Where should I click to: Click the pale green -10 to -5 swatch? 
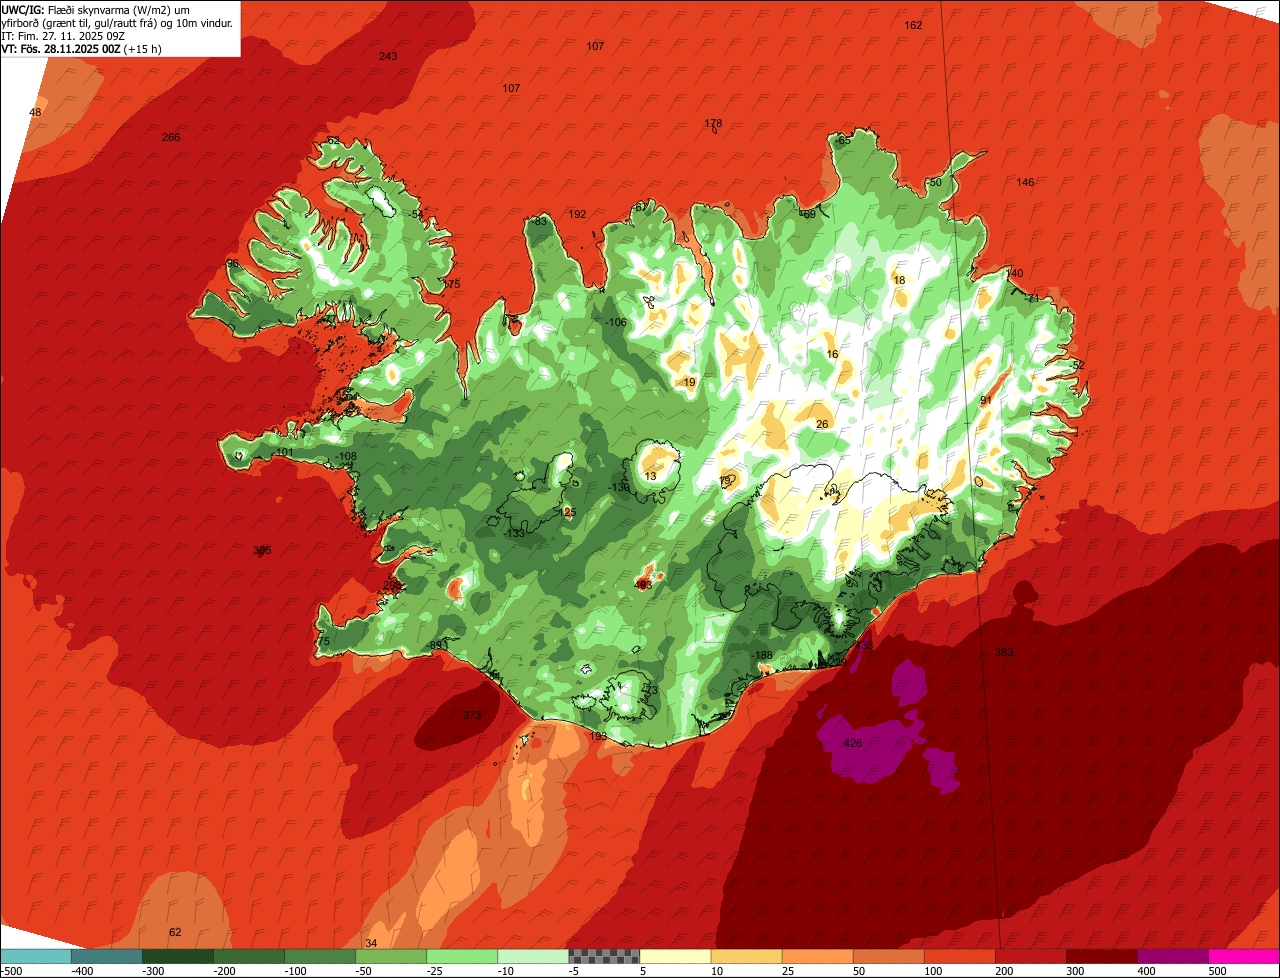point(532,956)
